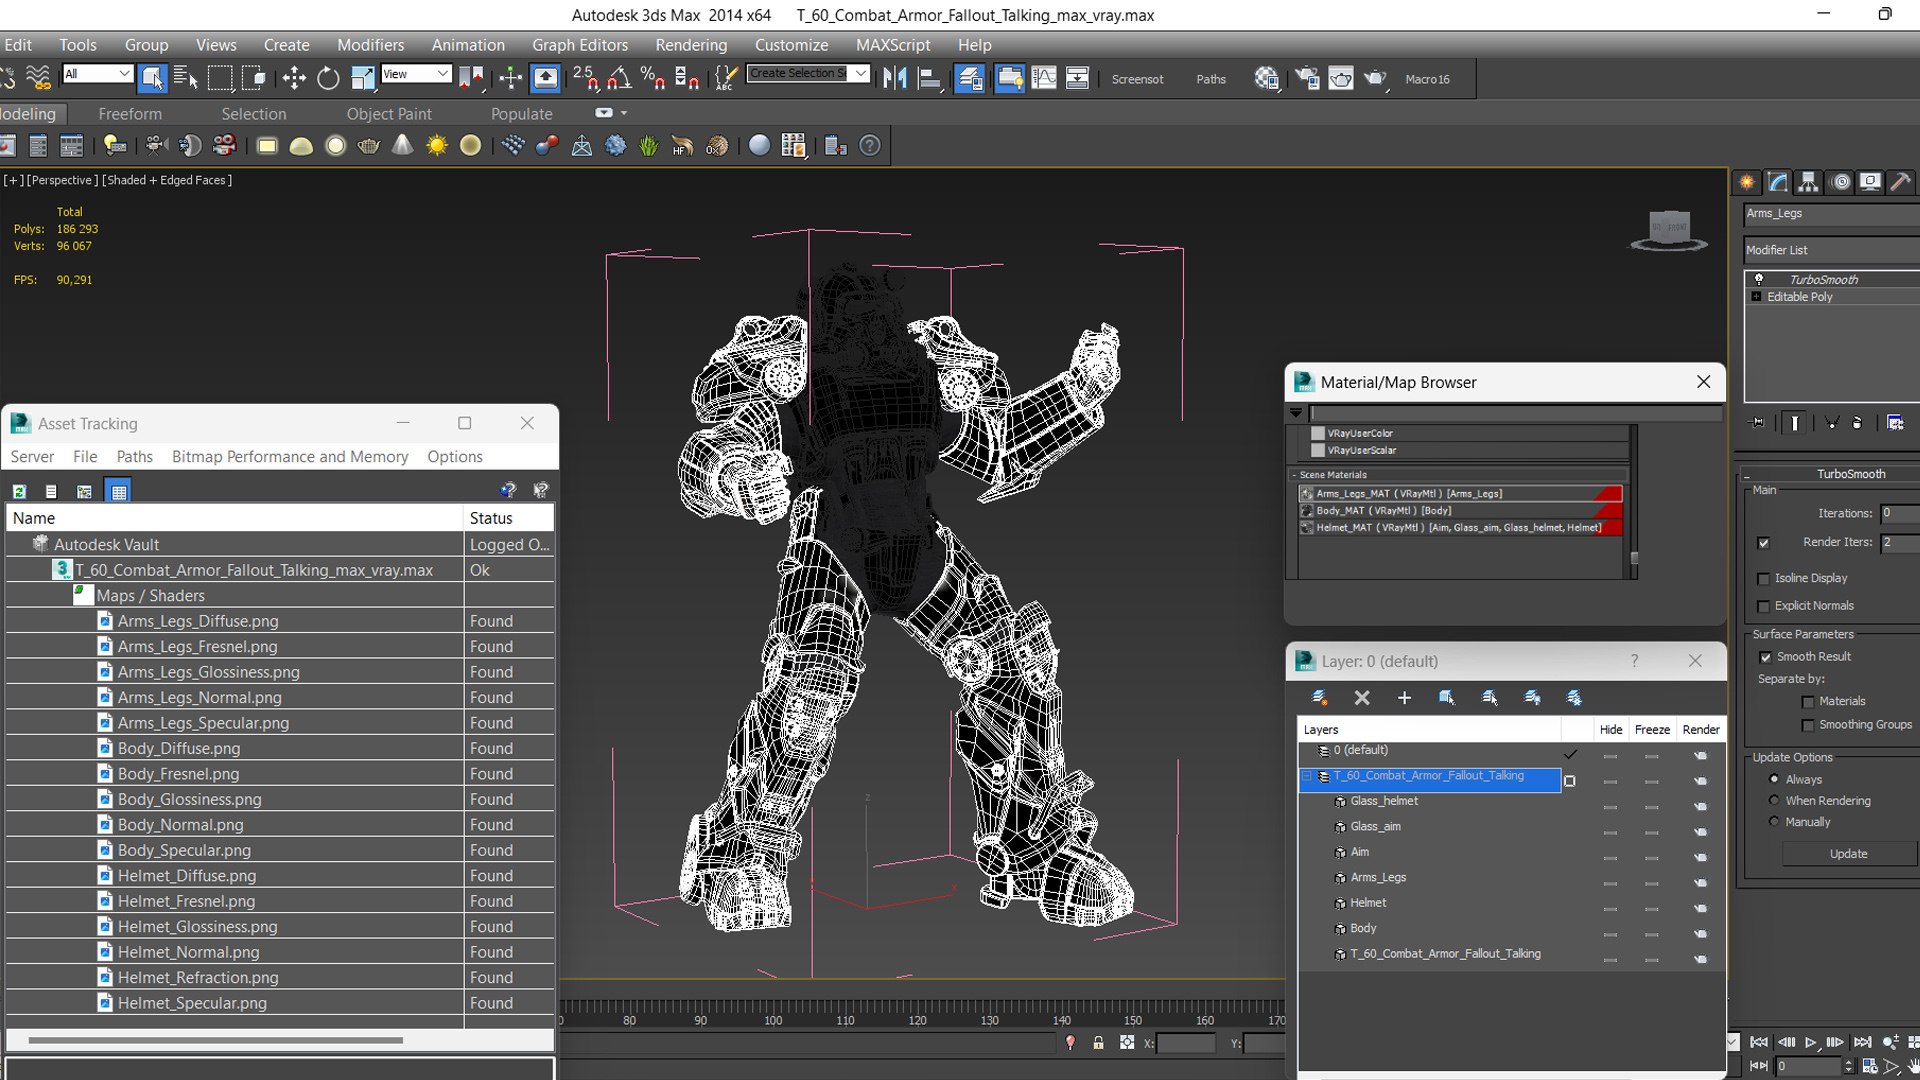Expand Editable Poly plus in modifier stack

coord(1756,297)
